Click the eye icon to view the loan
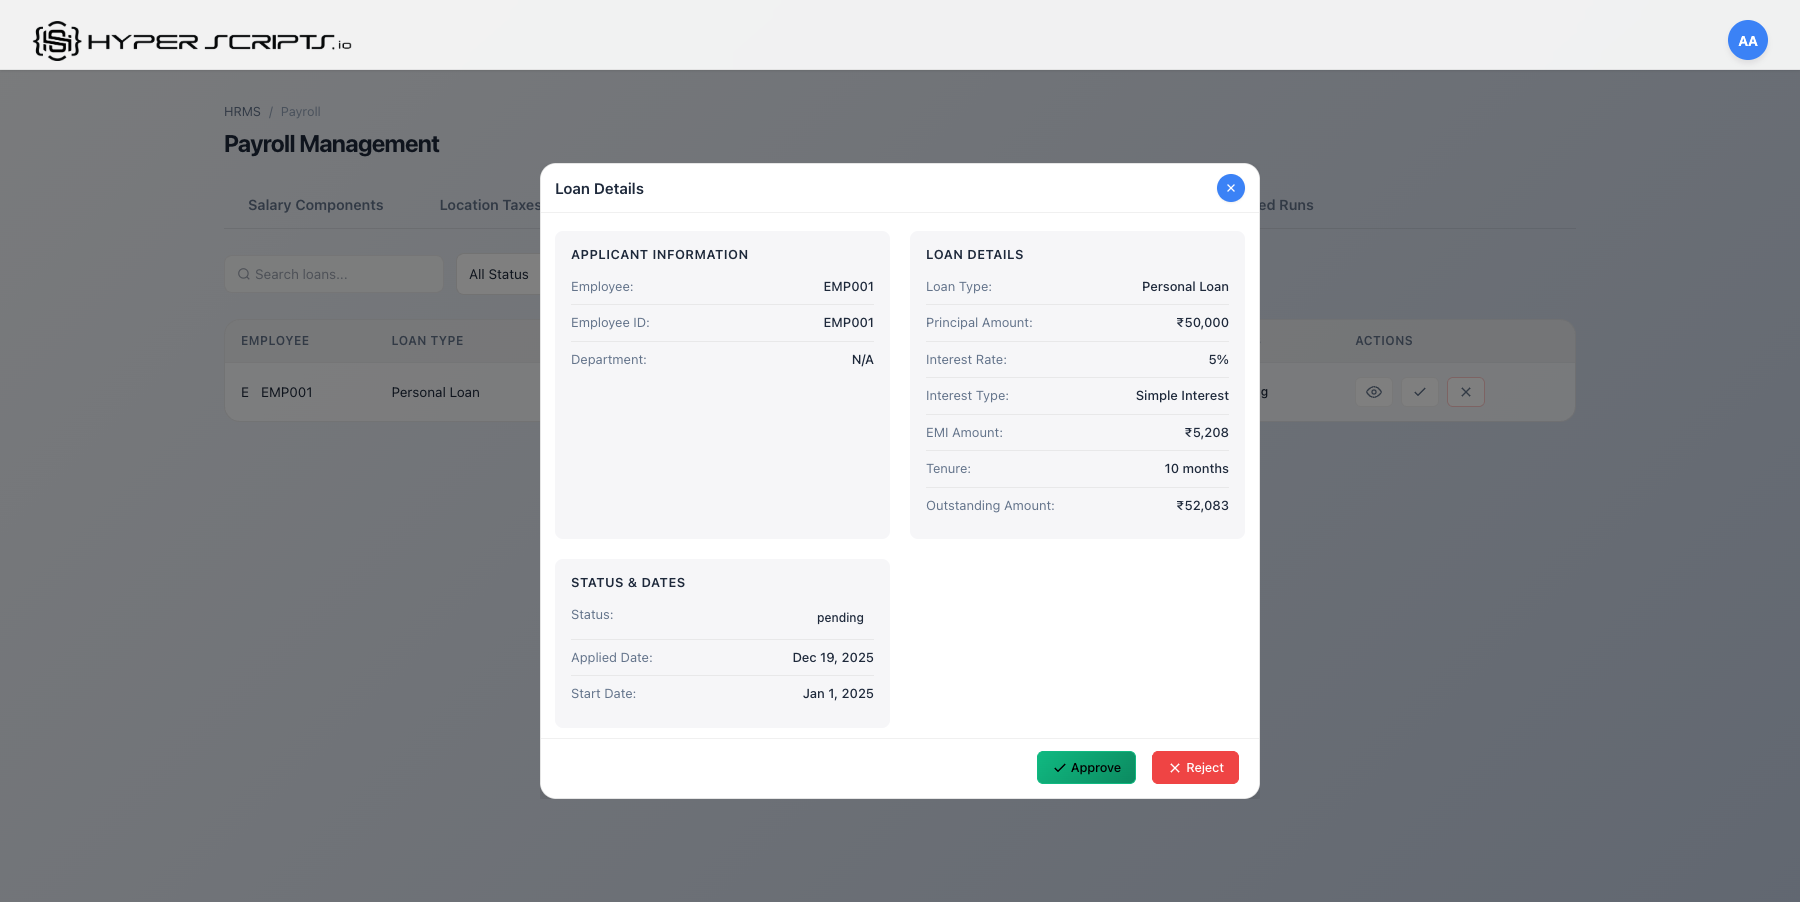Image resolution: width=1800 pixels, height=902 pixels. coord(1374,392)
